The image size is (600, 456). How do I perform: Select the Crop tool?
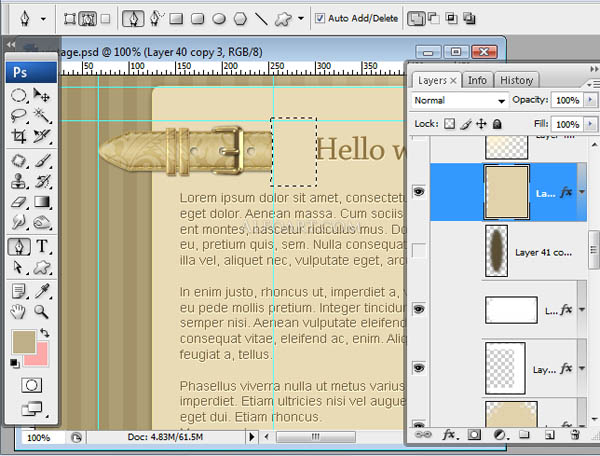tap(18, 136)
